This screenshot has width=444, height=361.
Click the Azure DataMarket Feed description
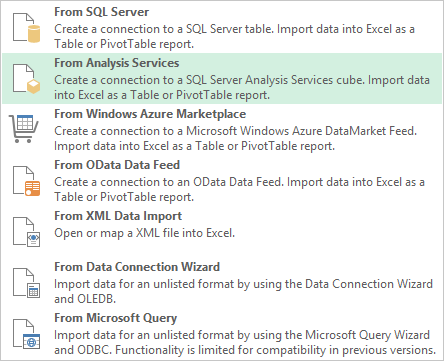[x=236, y=138]
